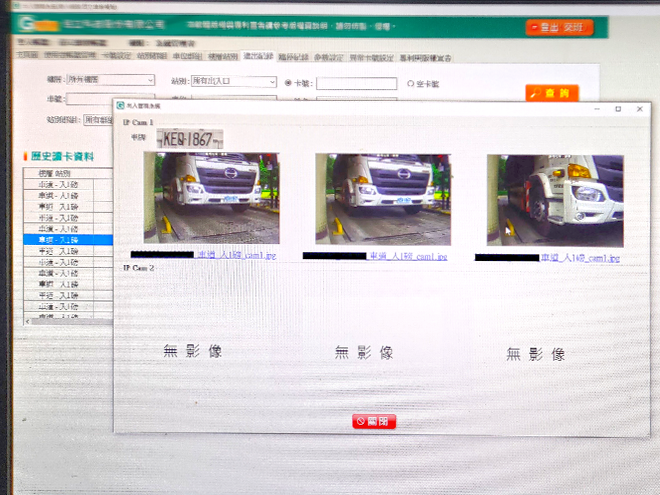Screen dimensions: 660x495
Task: Open the 站別群組 group dropdown
Action: [98, 120]
